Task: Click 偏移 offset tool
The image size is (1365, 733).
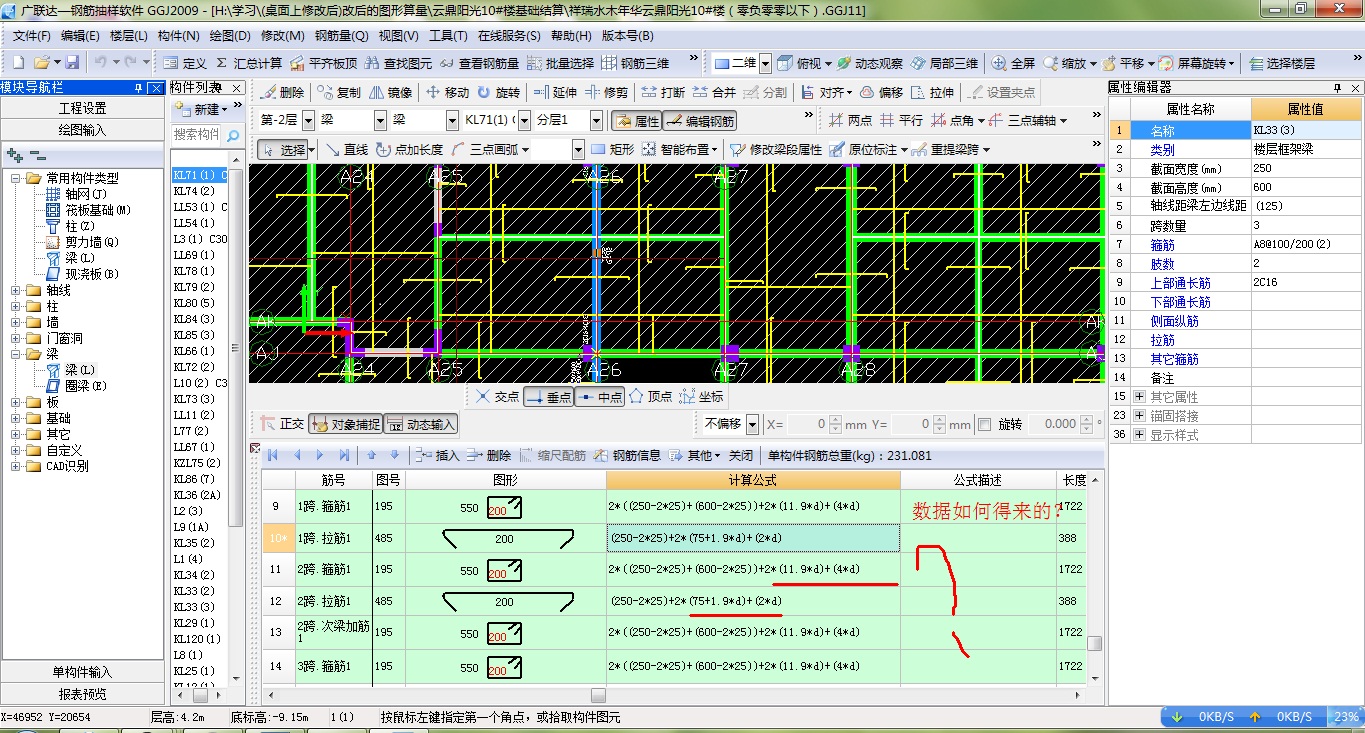Action: 881,92
